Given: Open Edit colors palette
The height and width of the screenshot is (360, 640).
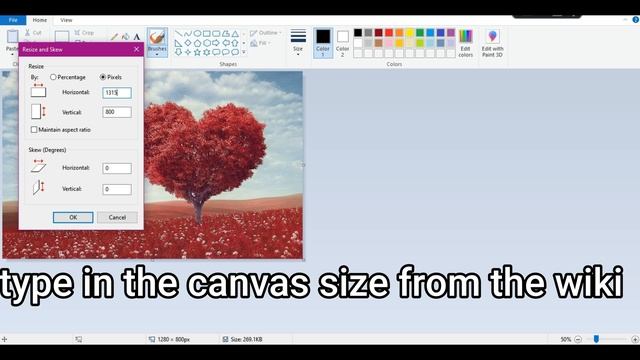Looking at the screenshot, I should point(465,43).
